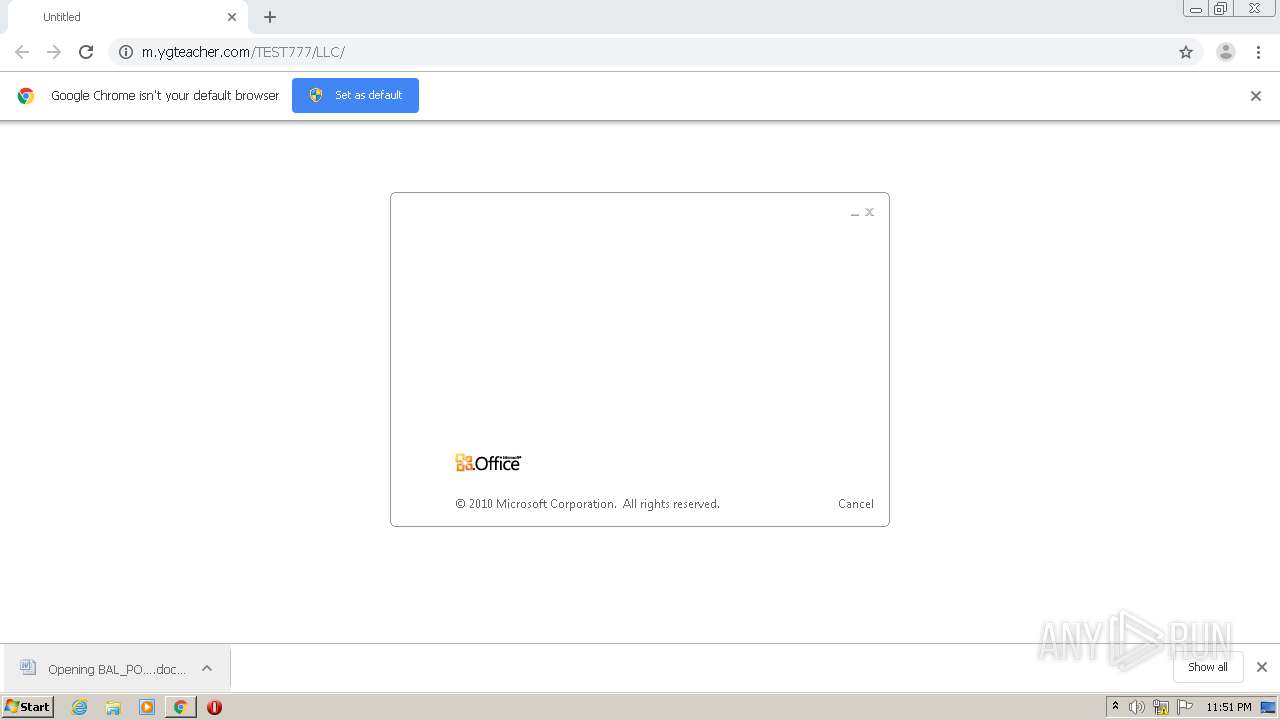The width and height of the screenshot is (1280, 720).
Task: Show hidden system tray icons
Action: (1116, 707)
